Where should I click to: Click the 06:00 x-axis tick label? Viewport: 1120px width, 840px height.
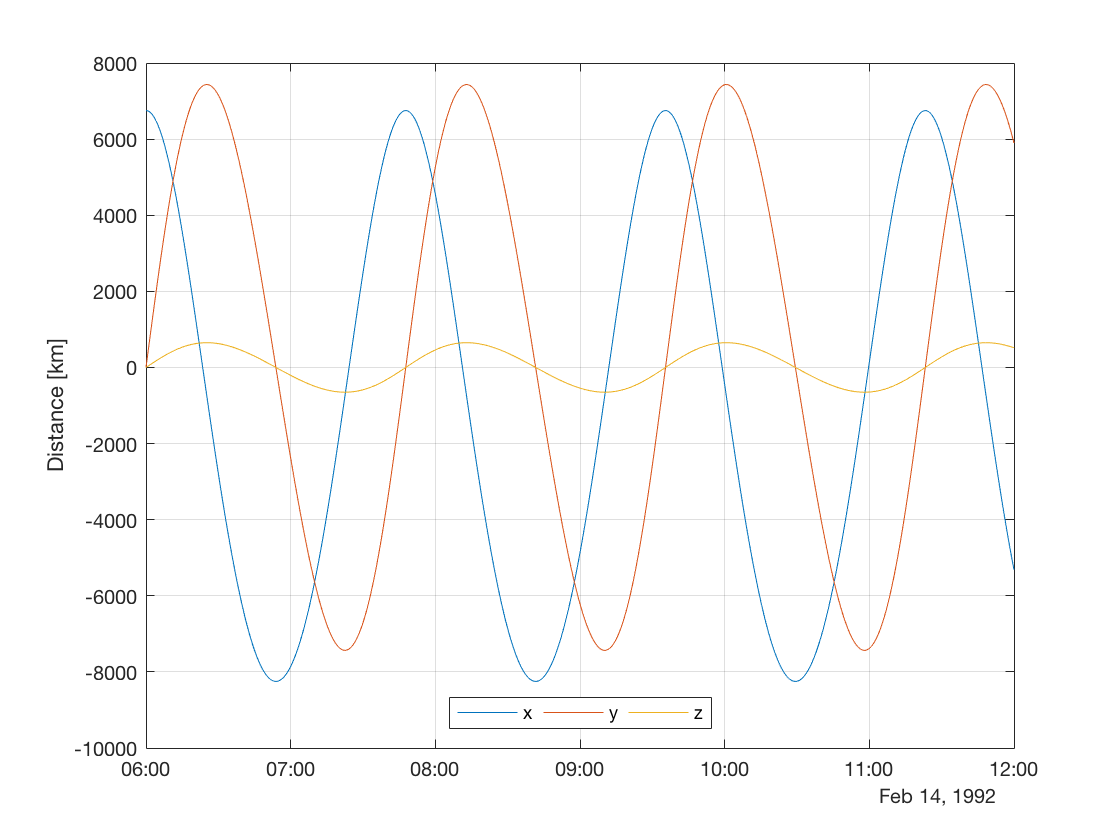coord(146,770)
